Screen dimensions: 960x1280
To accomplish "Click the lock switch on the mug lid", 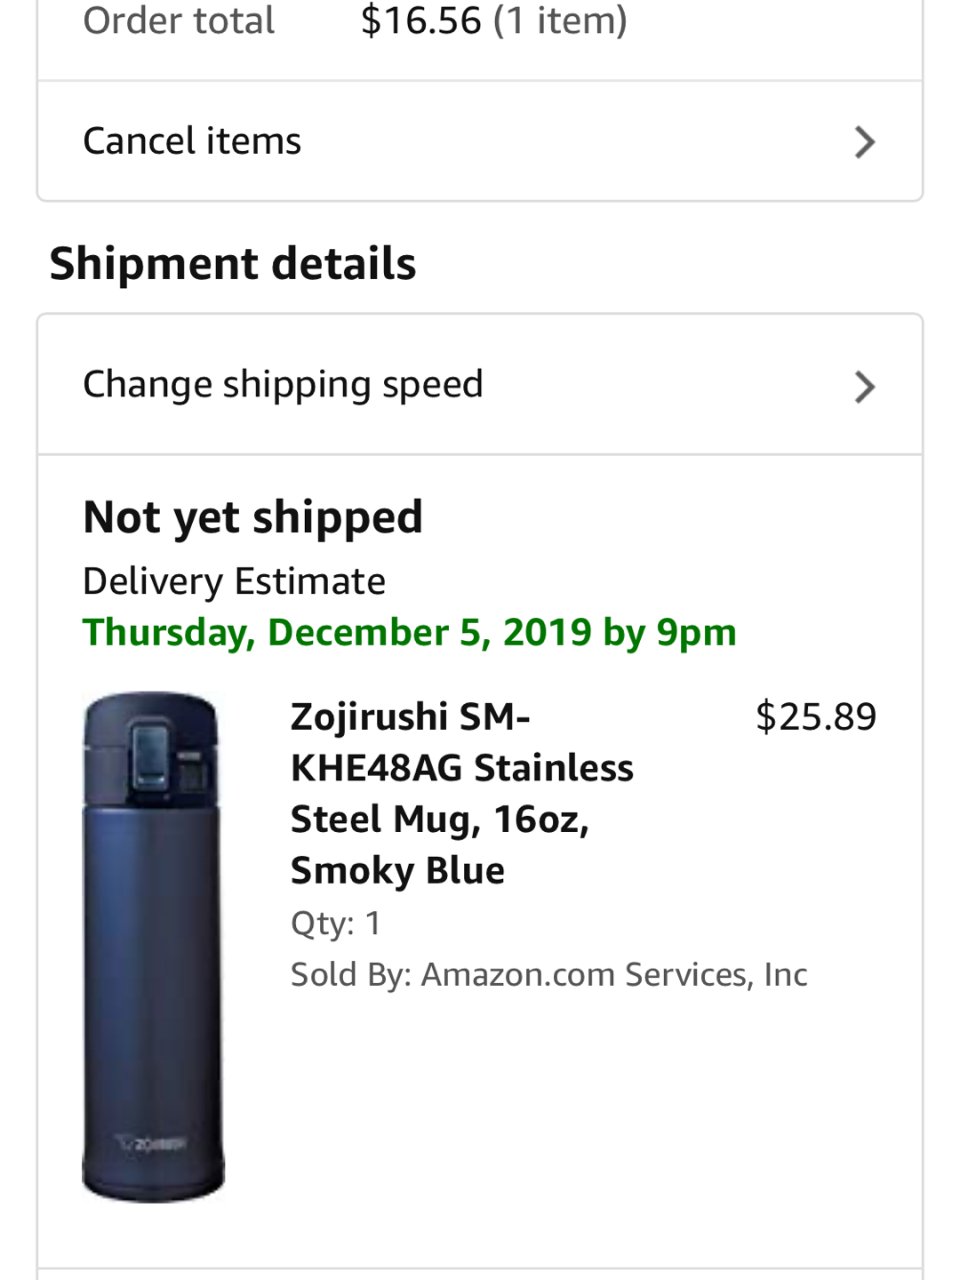I will pyautogui.click(x=192, y=770).
